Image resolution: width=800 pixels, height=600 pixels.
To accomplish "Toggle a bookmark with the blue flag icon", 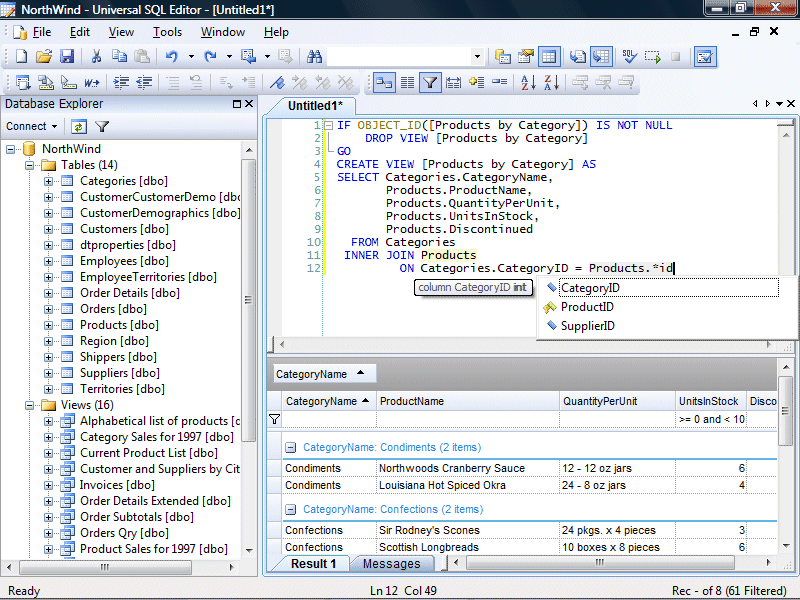I will point(277,82).
